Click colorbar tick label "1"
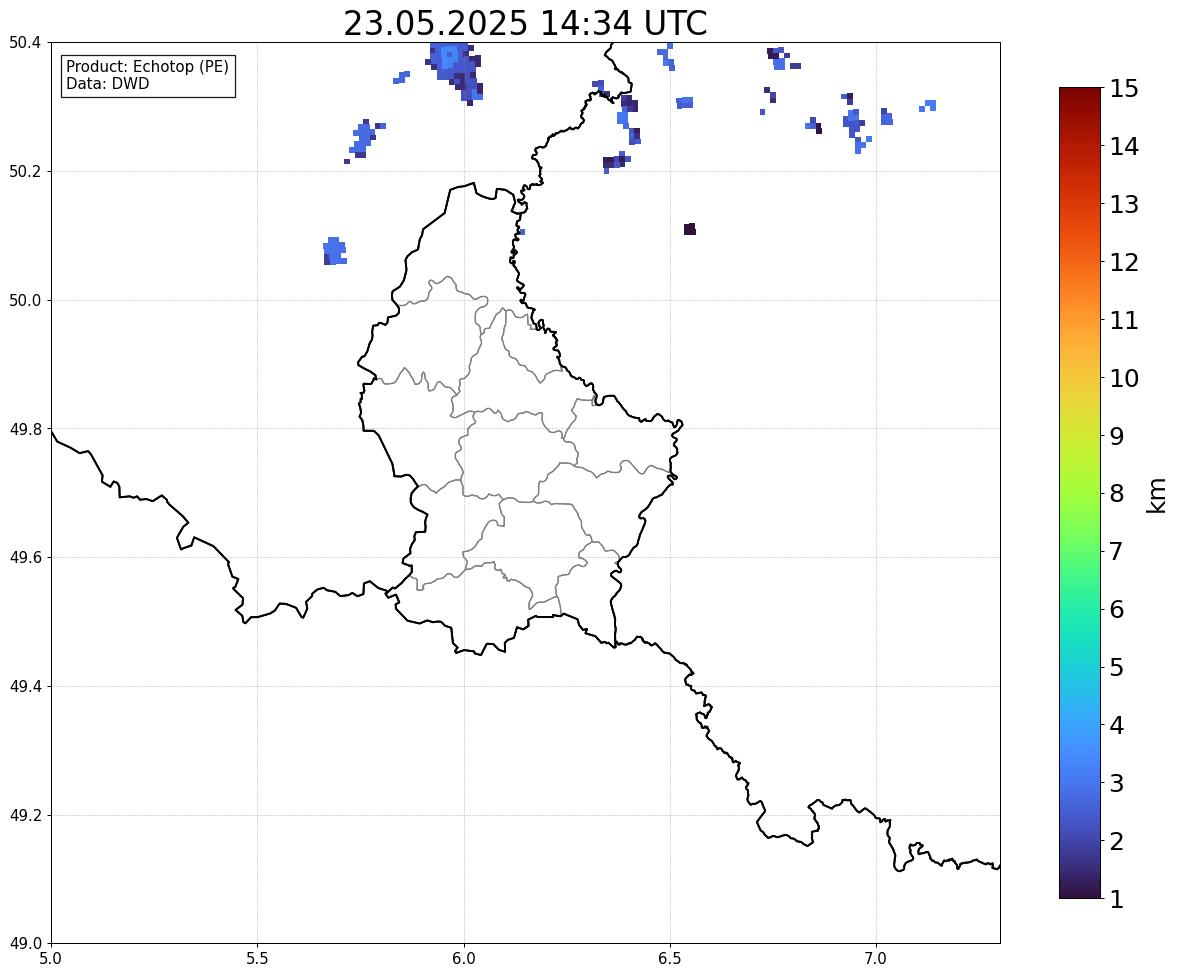Screen dimensions: 1178x976 [1117, 899]
